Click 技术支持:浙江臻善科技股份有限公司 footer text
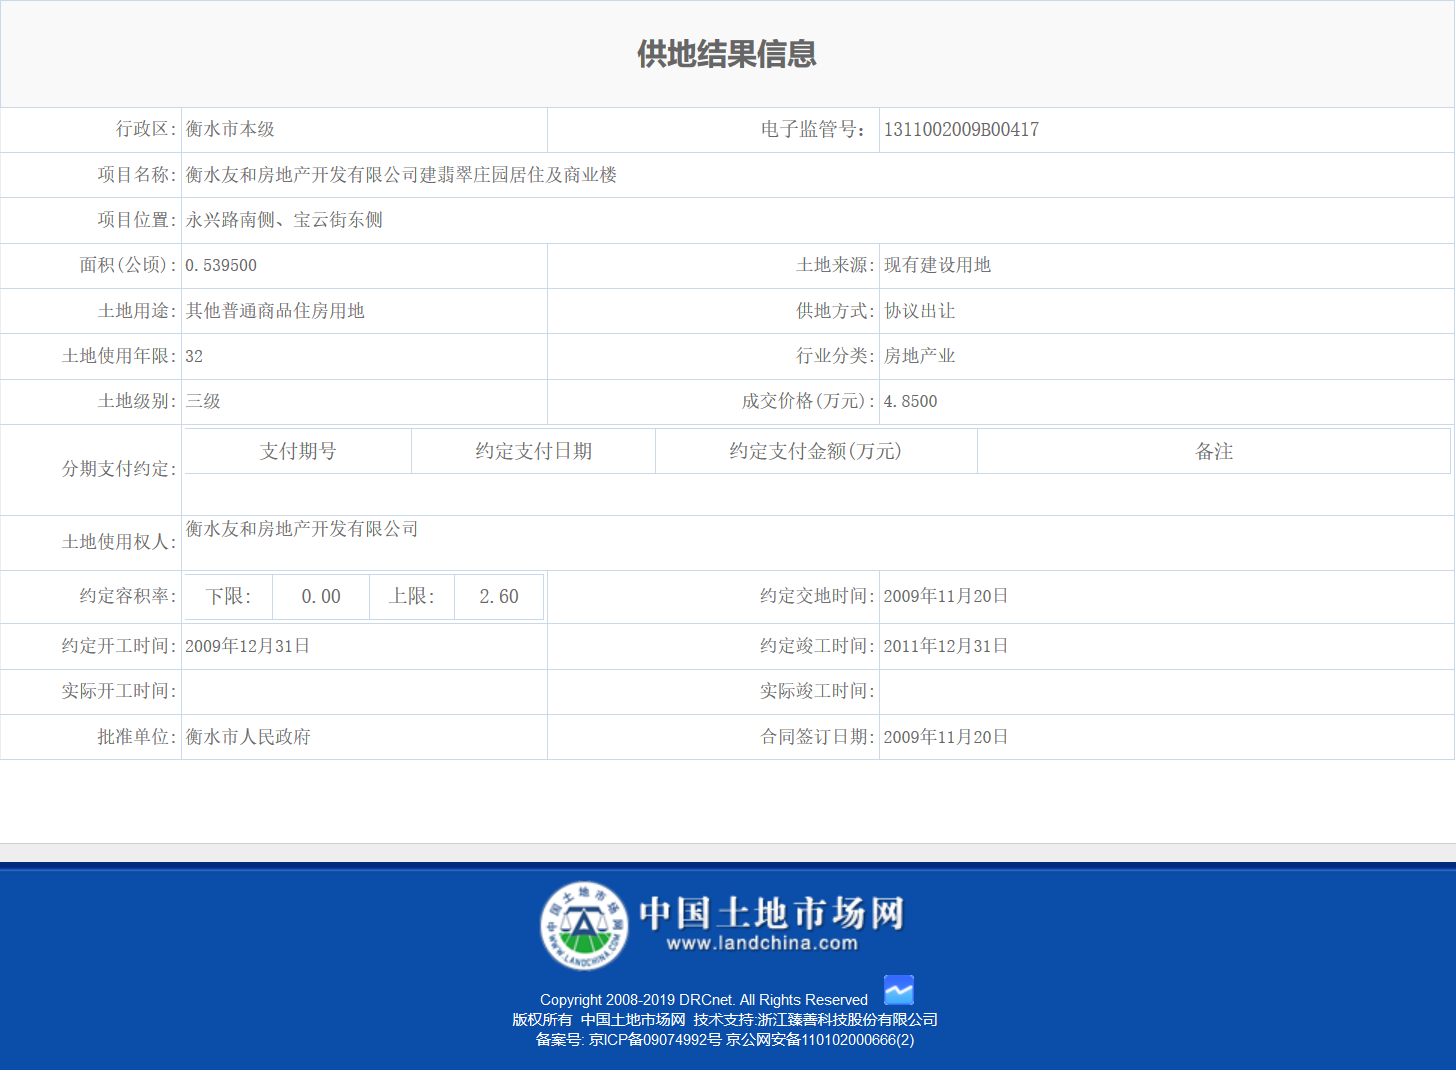The width and height of the screenshot is (1456, 1070). click(x=816, y=1020)
